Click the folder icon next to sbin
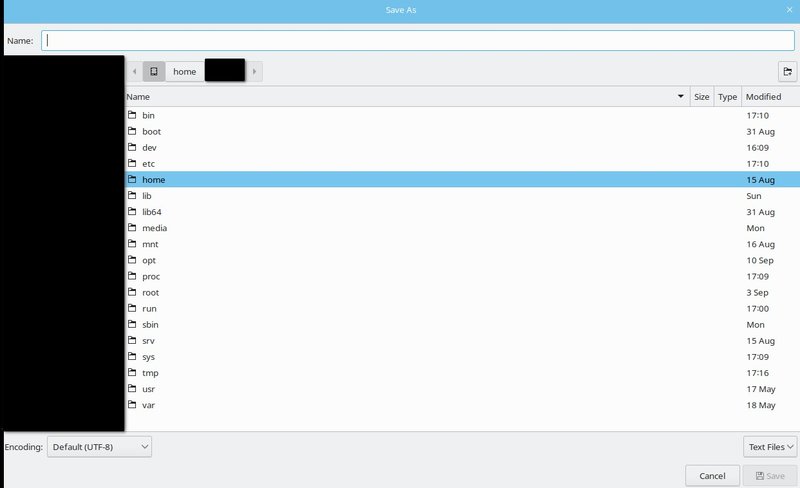 [x=132, y=324]
